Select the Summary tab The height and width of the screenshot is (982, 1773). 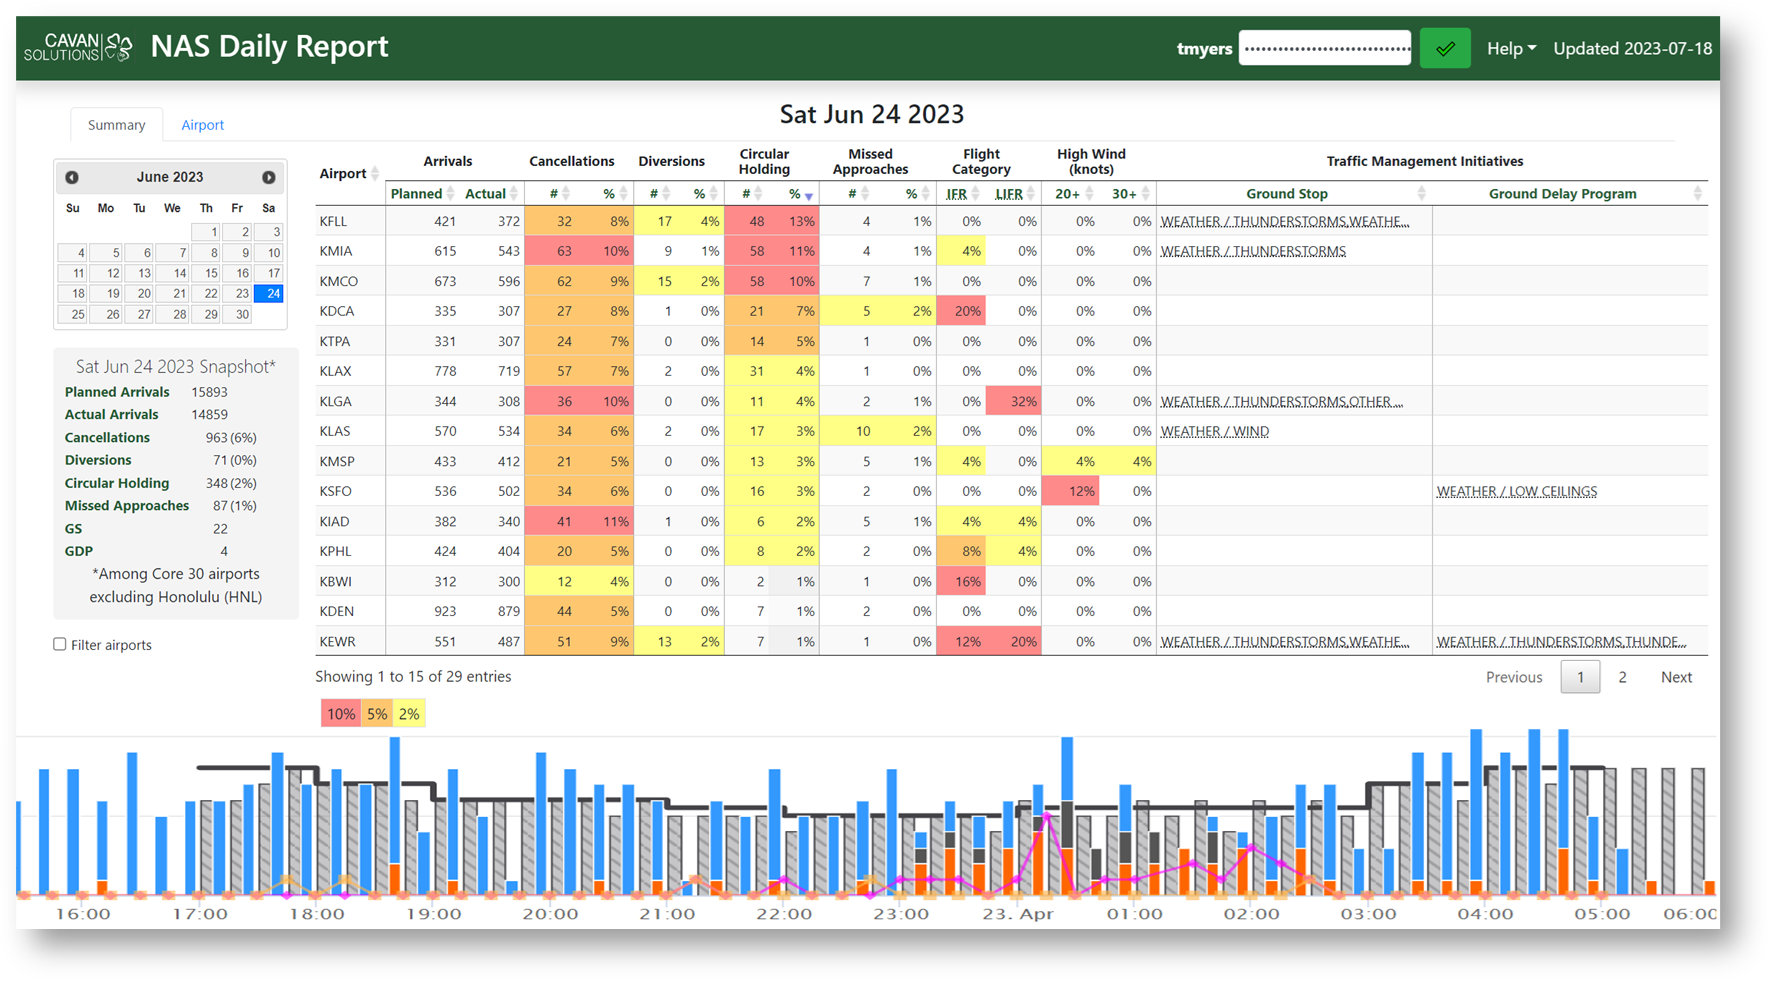tap(116, 125)
